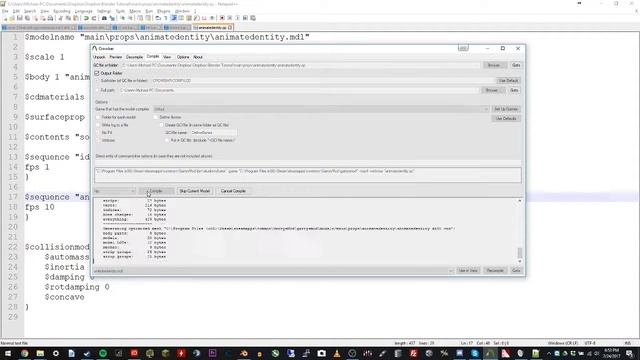Image resolution: width=640 pixels, height=360 pixels.
Task: Switch to the Decompile tab in Crowbar
Action: coord(134,57)
